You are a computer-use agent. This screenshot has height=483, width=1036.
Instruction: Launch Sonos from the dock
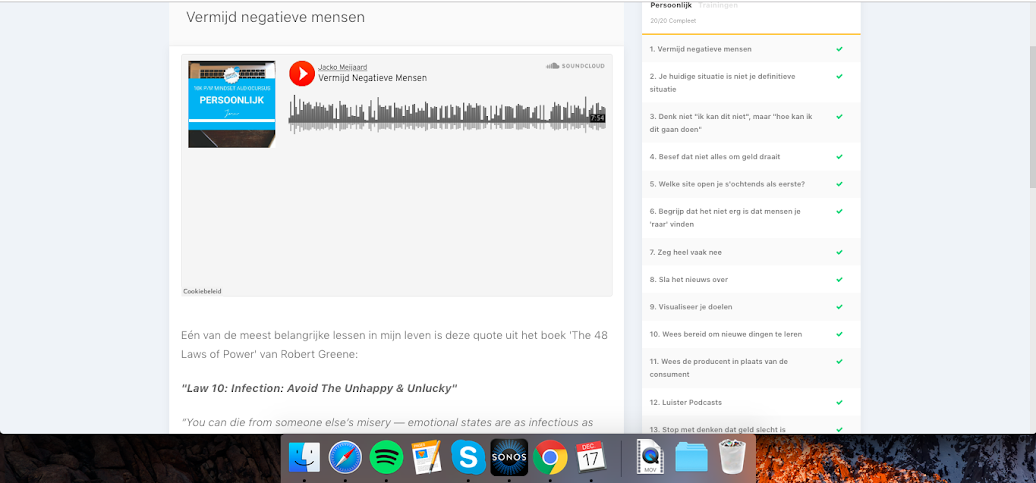coord(509,457)
